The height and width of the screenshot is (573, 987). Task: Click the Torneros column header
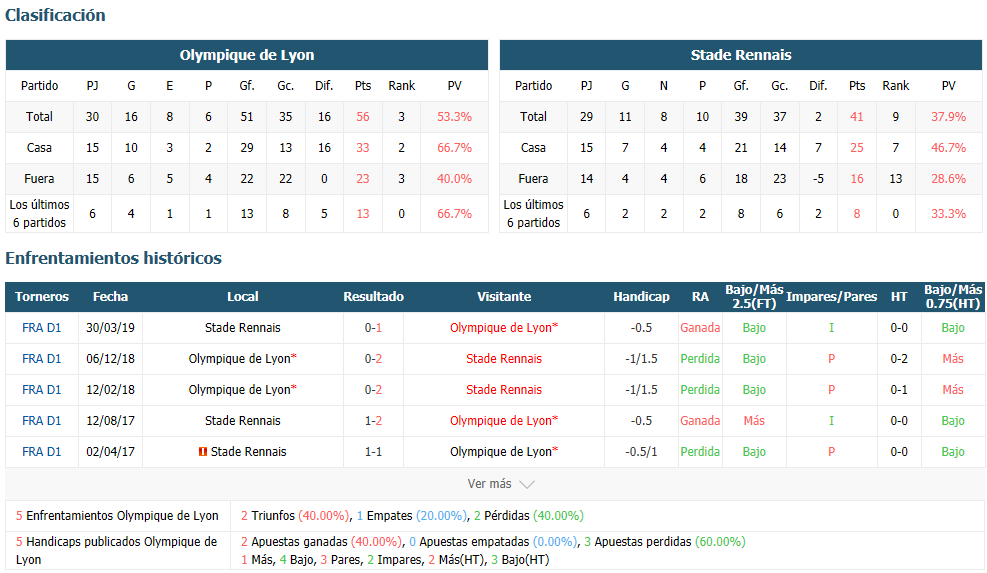pos(42,297)
